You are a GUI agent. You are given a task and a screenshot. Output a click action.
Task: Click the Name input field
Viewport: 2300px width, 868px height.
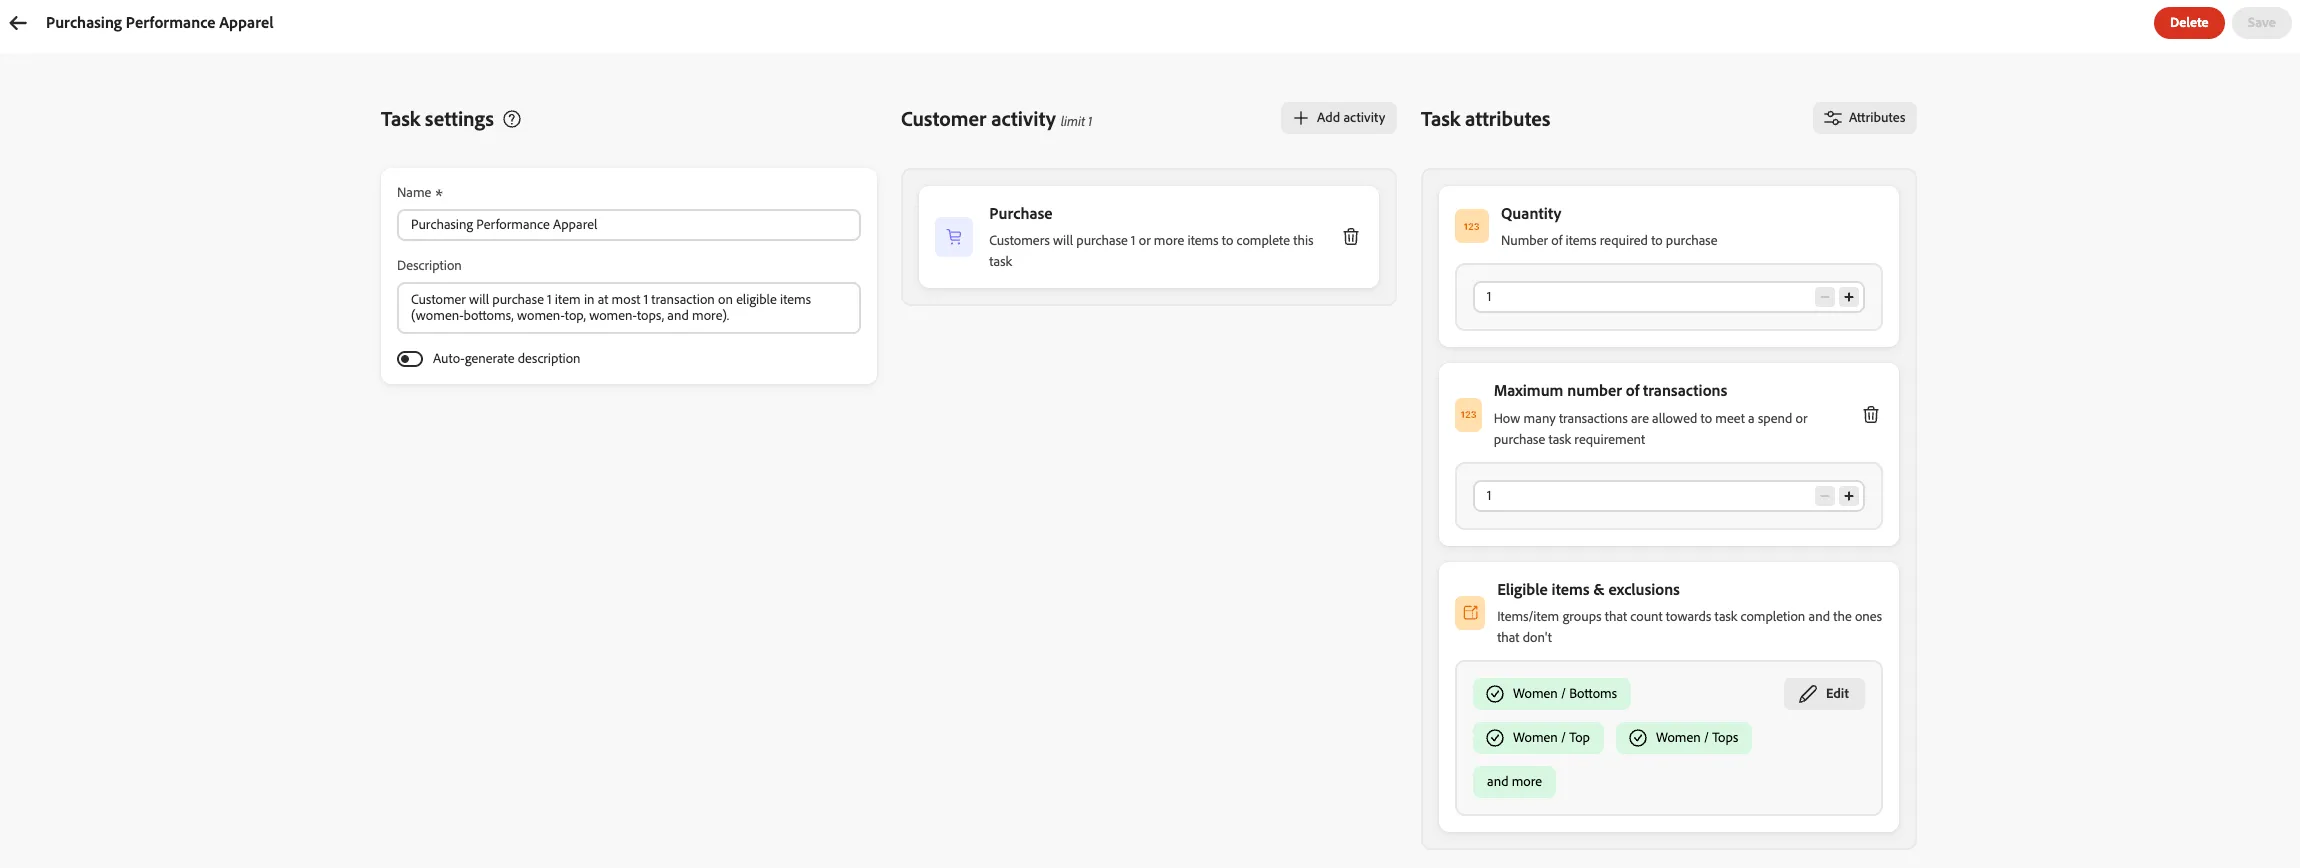[629, 225]
